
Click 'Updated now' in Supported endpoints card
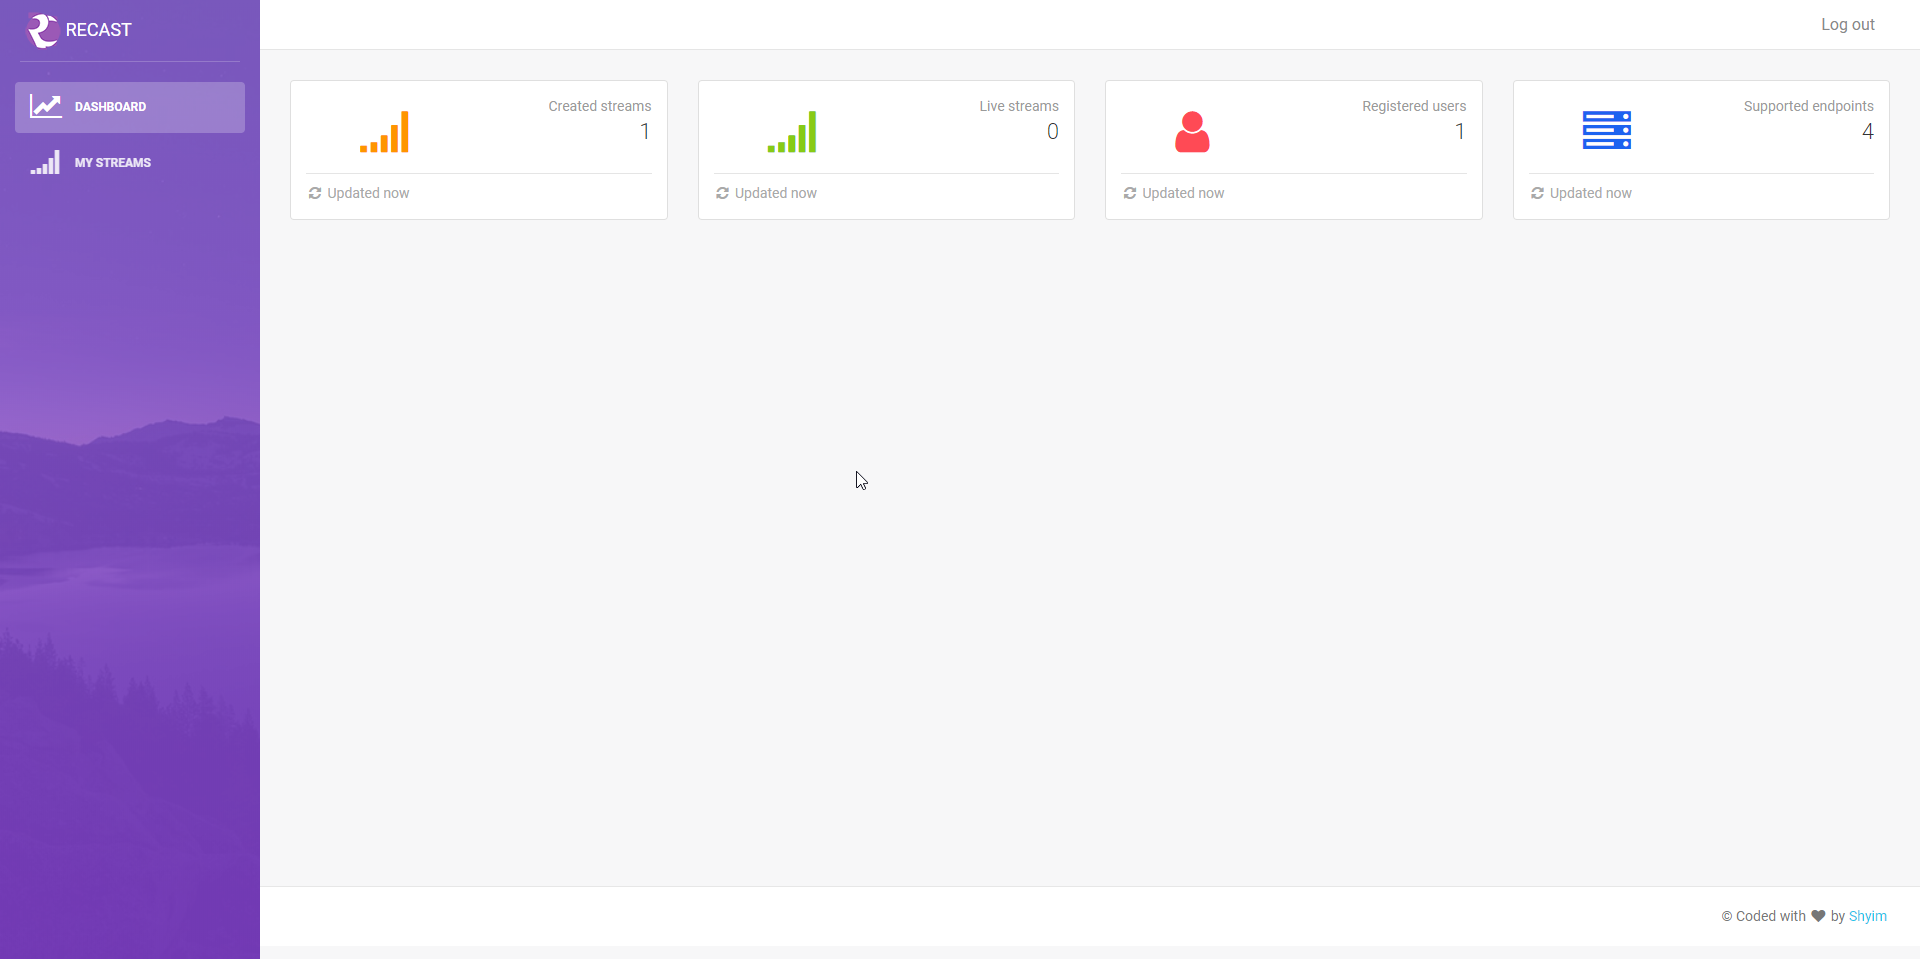pyautogui.click(x=1591, y=193)
